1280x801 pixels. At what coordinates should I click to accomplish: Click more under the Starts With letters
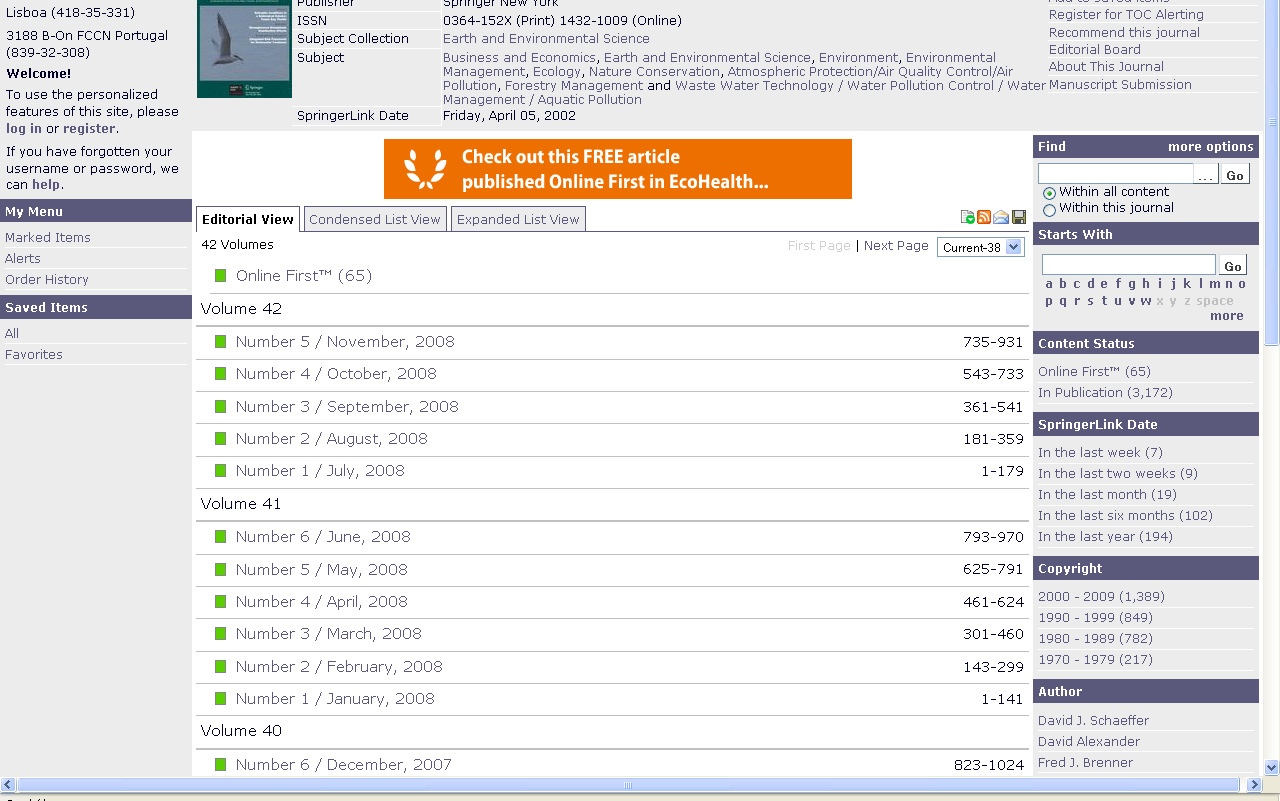click(x=1226, y=315)
